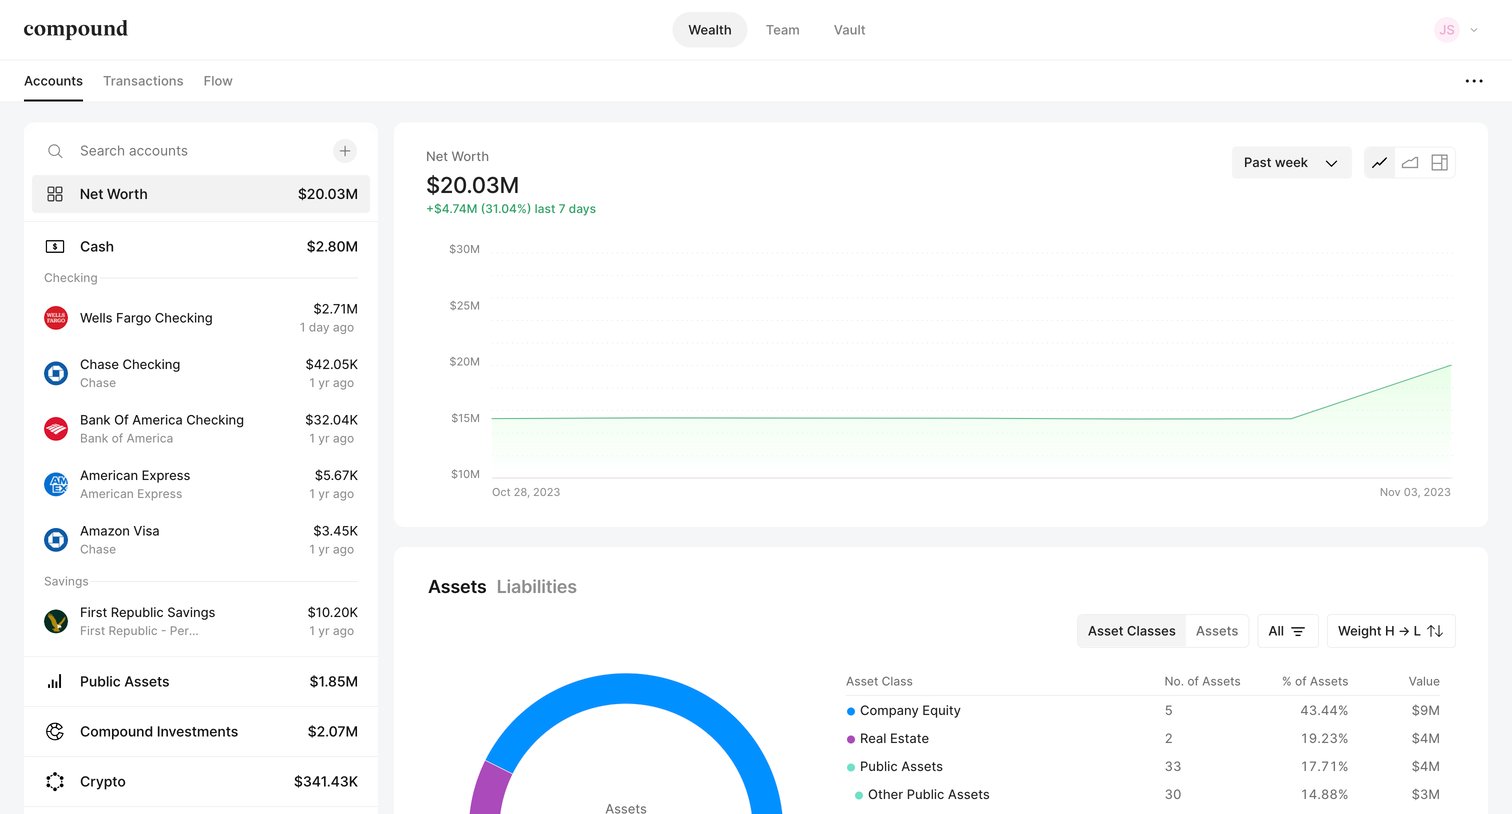Switch to the Vault section
Viewport: 1512px width, 814px height.
pyautogui.click(x=850, y=30)
